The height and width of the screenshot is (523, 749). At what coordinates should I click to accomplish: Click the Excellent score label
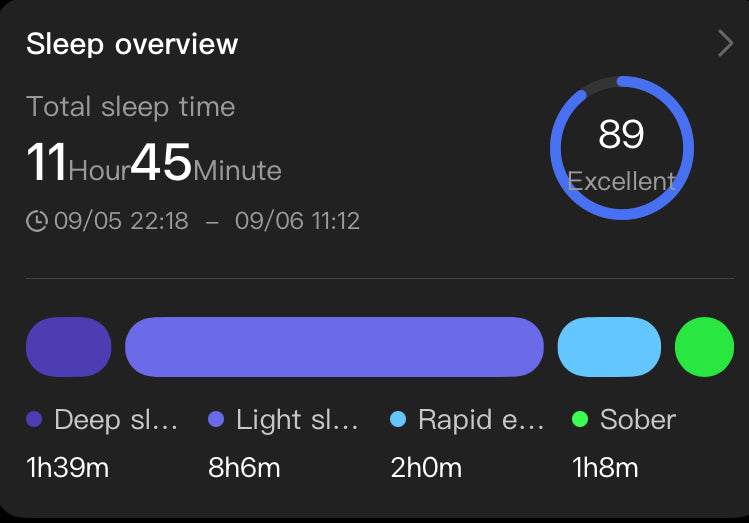621,181
